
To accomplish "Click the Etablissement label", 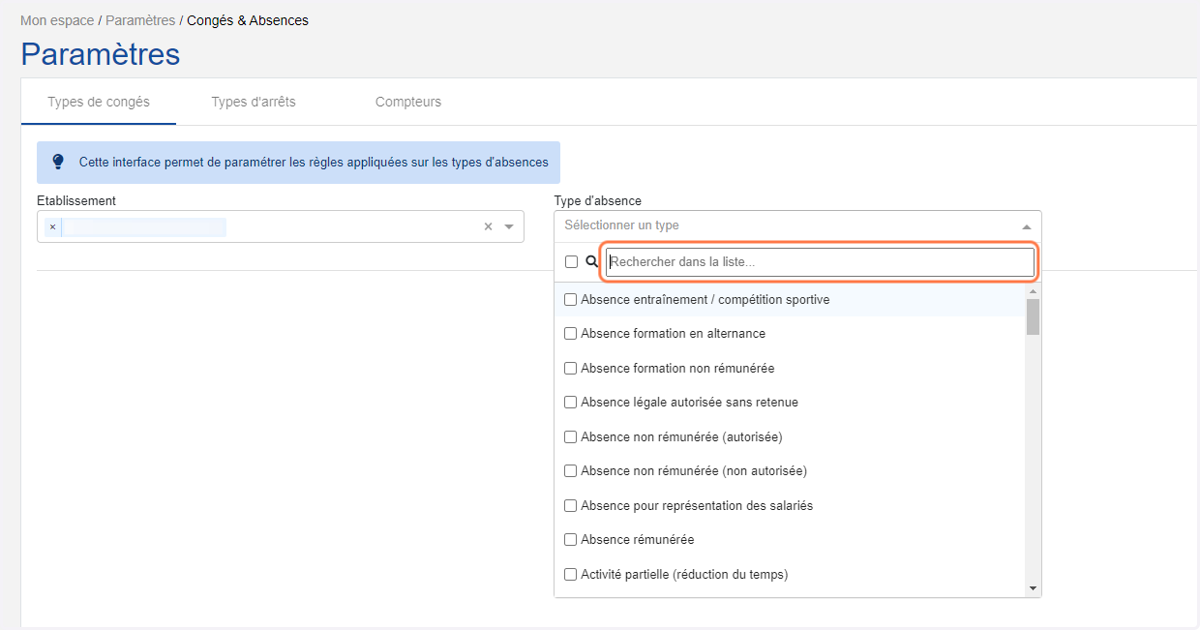I will (76, 201).
